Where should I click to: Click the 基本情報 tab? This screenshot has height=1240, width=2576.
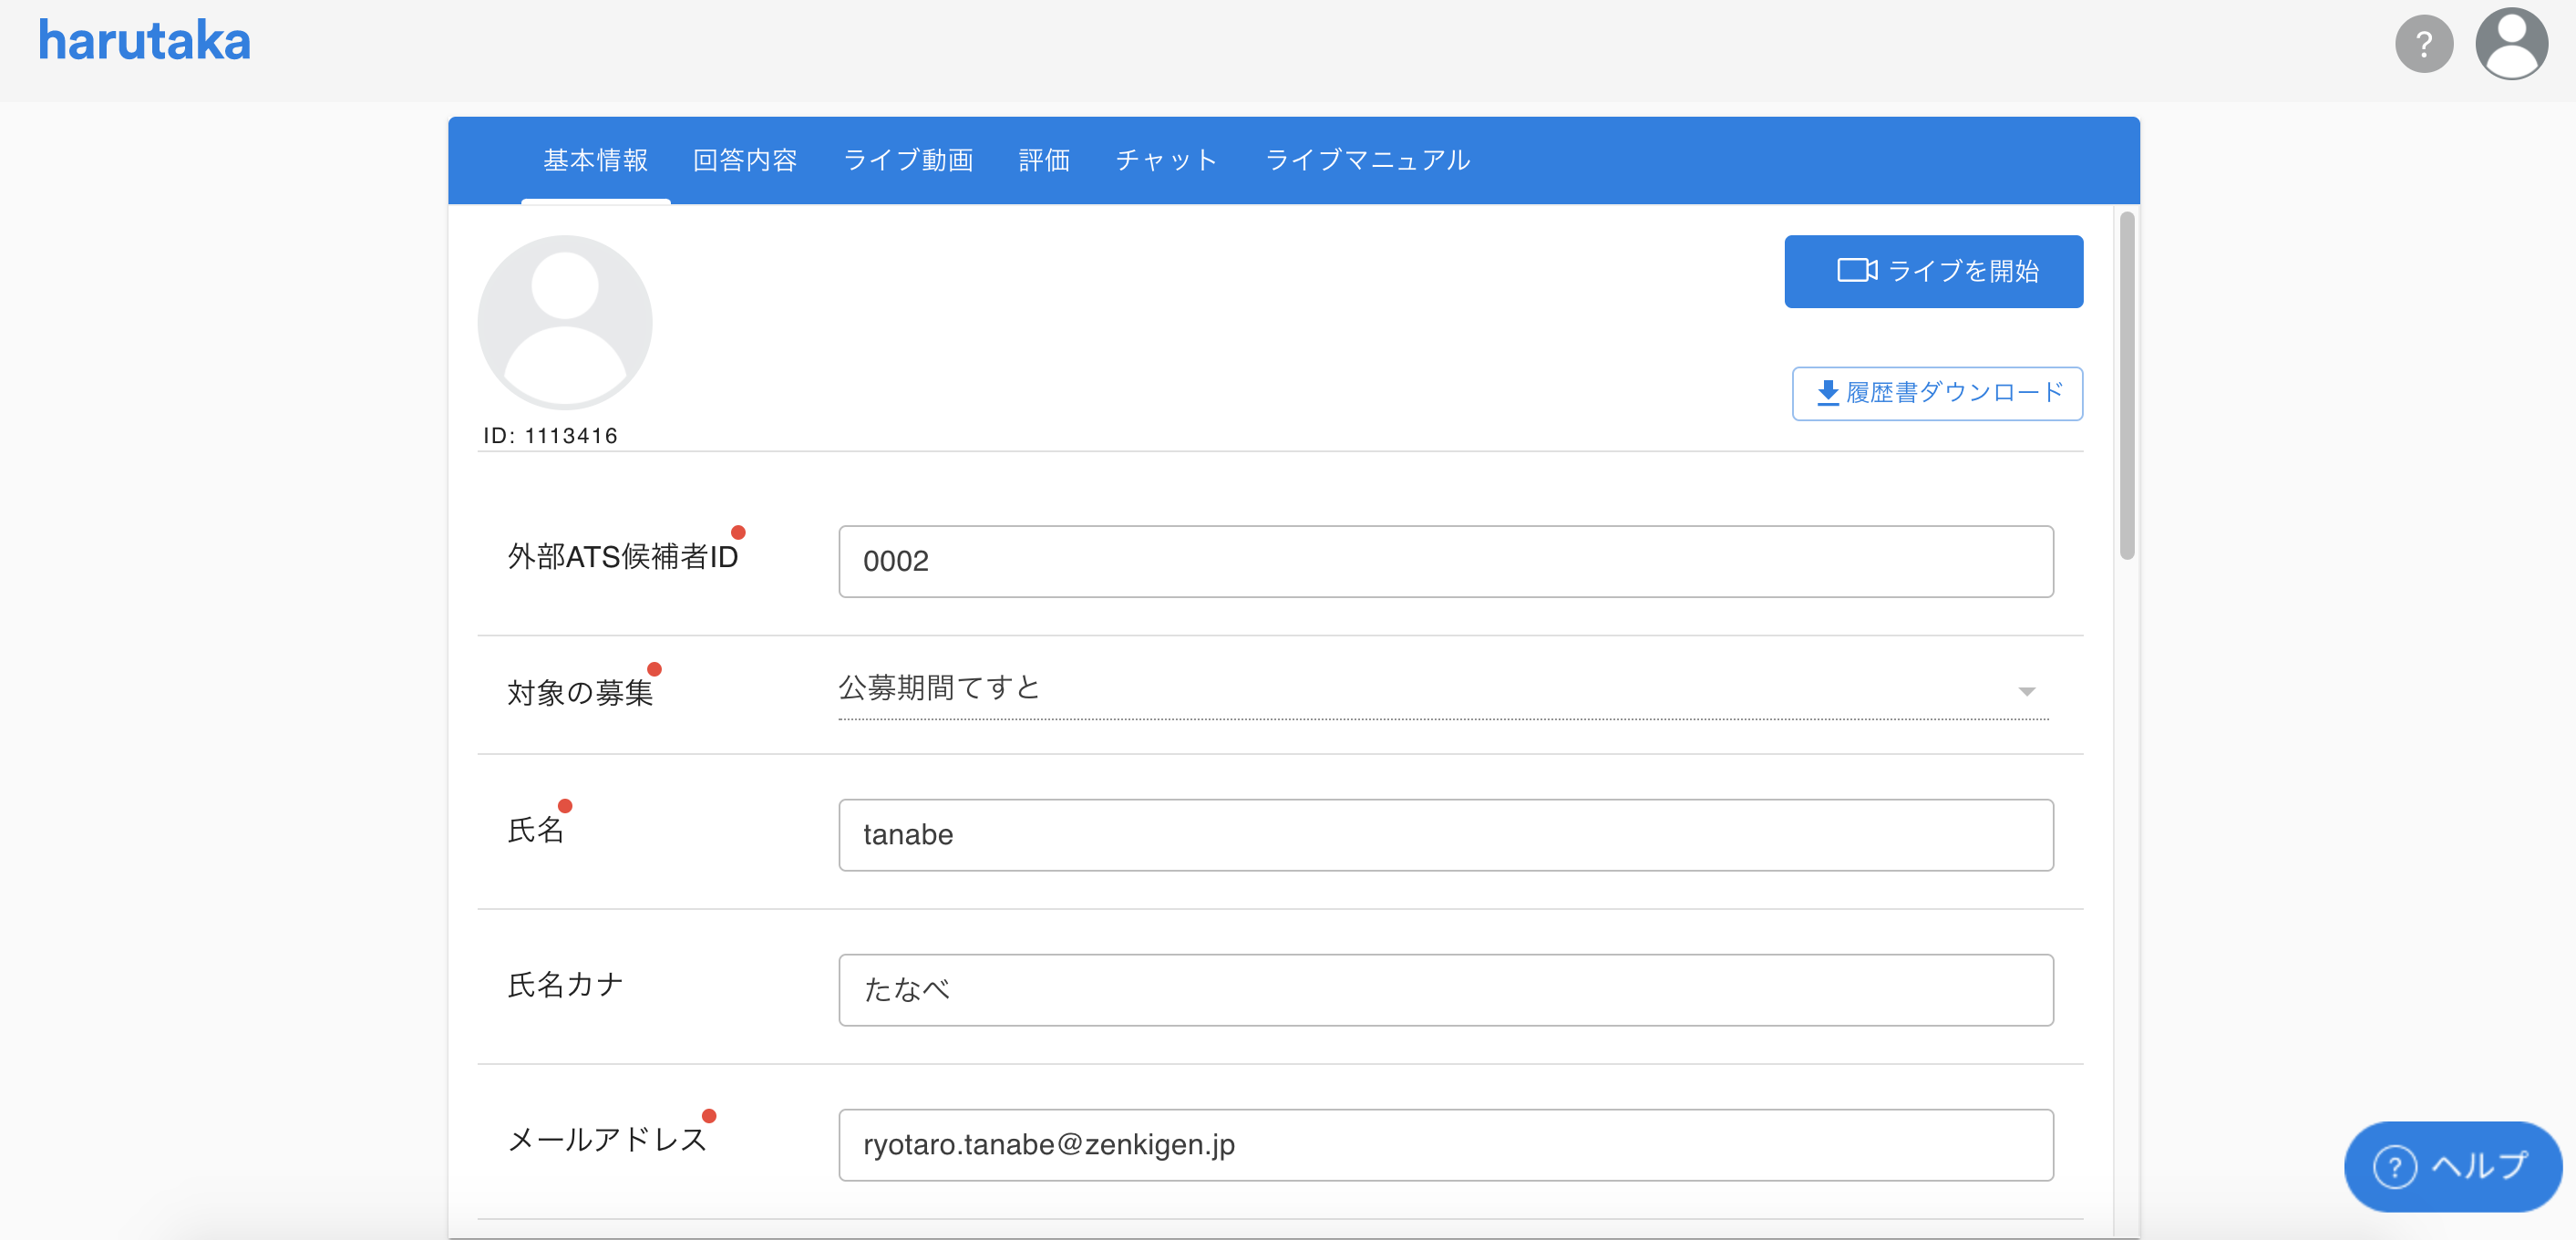point(594,160)
